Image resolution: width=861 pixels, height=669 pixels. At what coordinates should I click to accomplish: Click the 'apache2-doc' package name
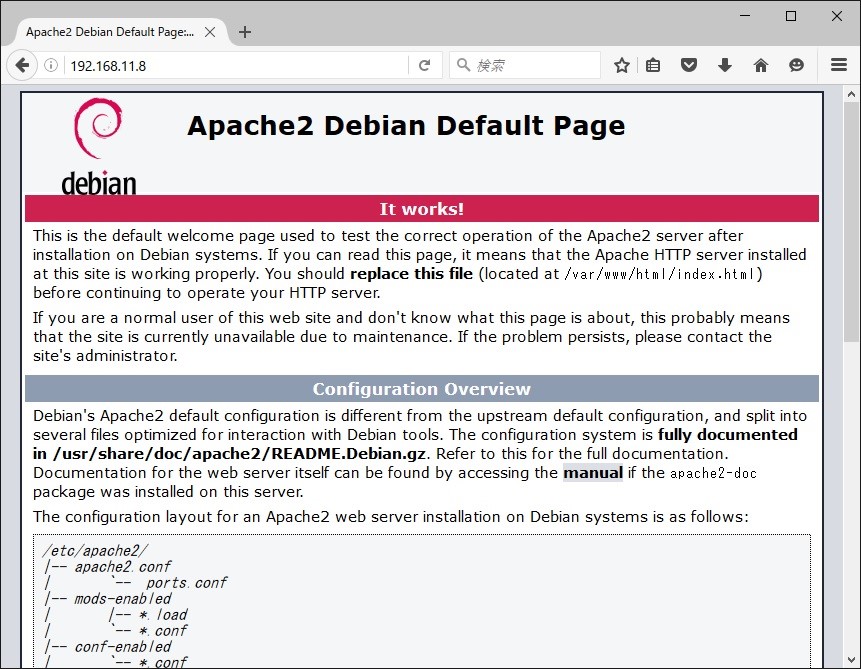(713, 473)
